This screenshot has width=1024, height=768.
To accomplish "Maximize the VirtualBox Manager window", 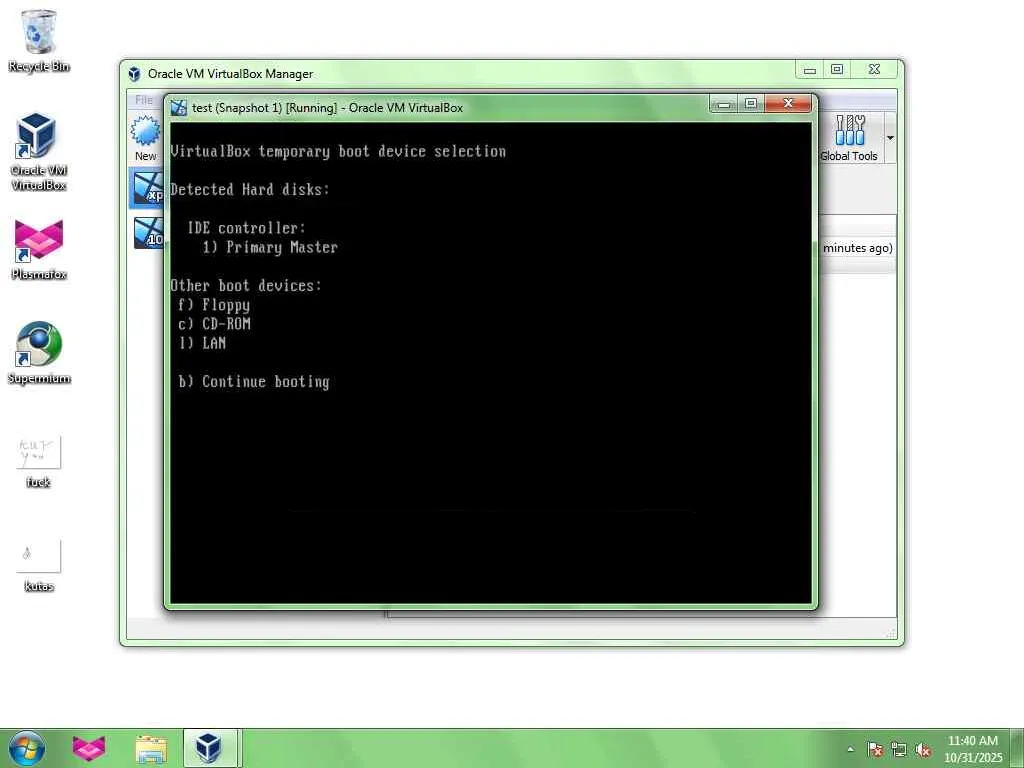I will tap(837, 70).
